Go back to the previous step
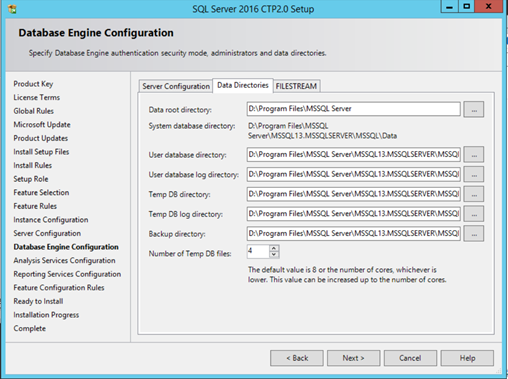Viewport: 508px width, 379px height. tap(297, 358)
